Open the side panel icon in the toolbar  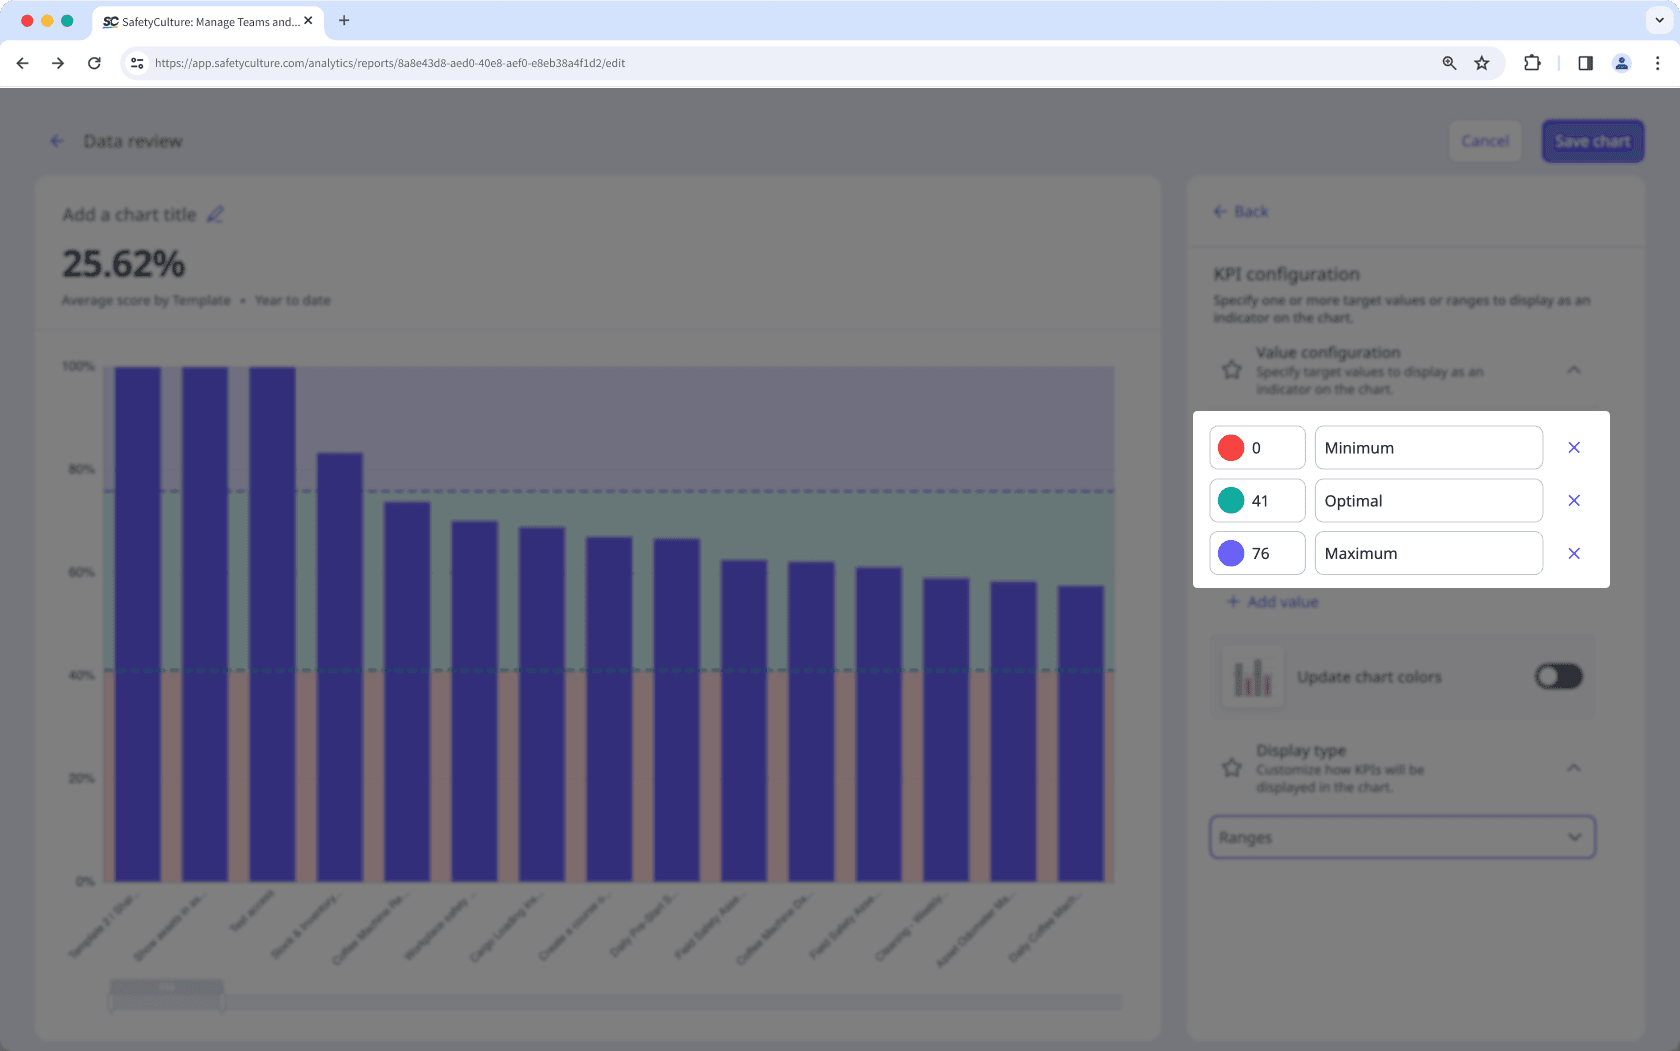click(1585, 62)
